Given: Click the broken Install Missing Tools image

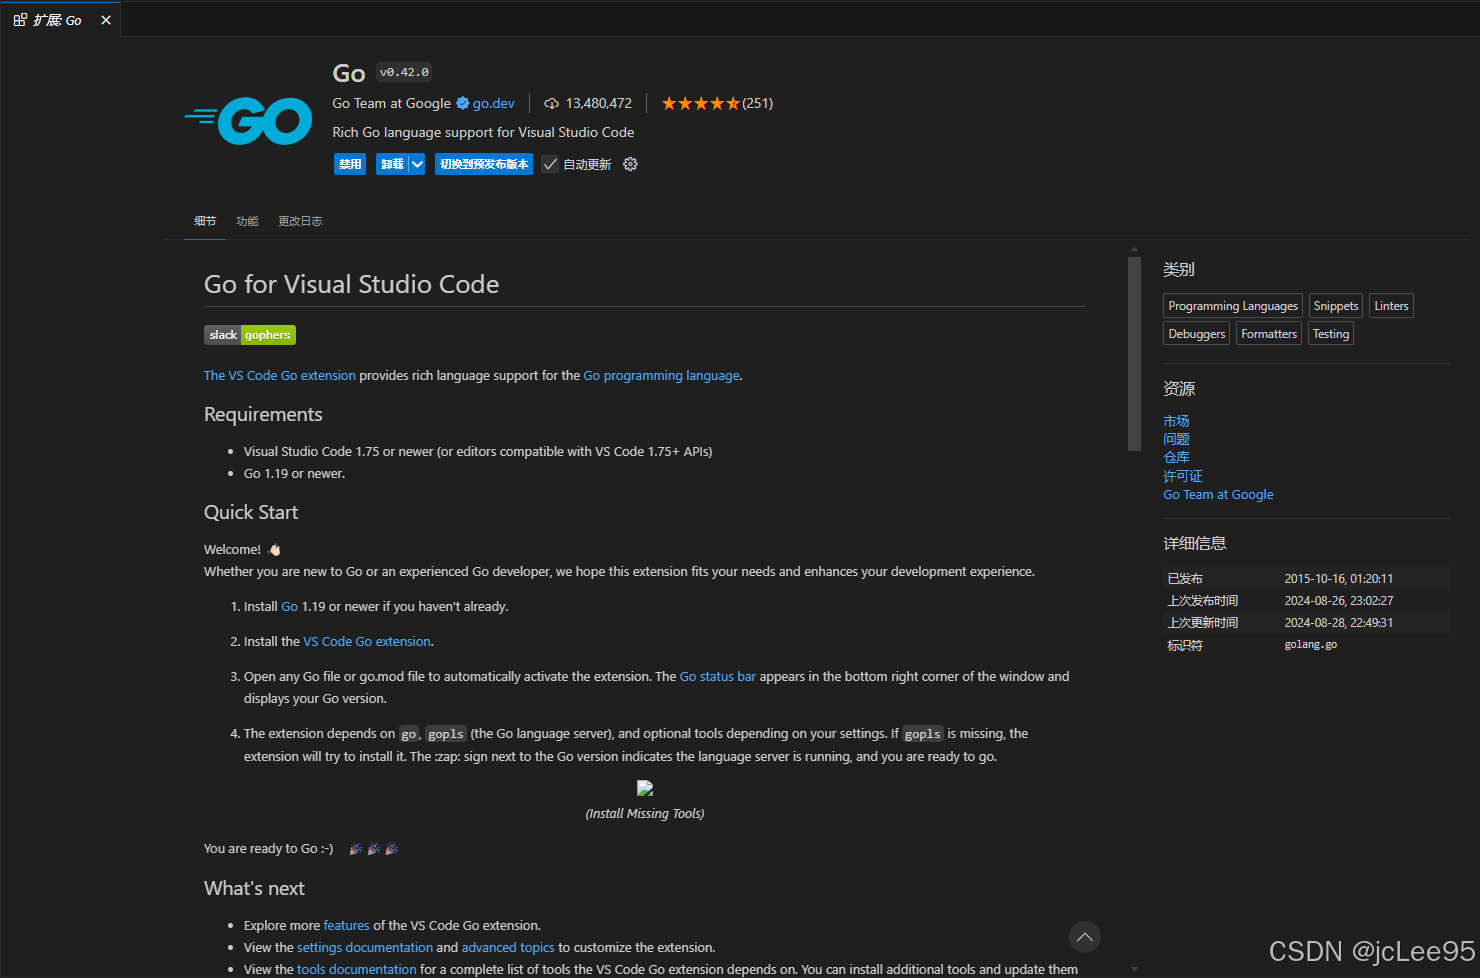Looking at the screenshot, I should (x=645, y=788).
